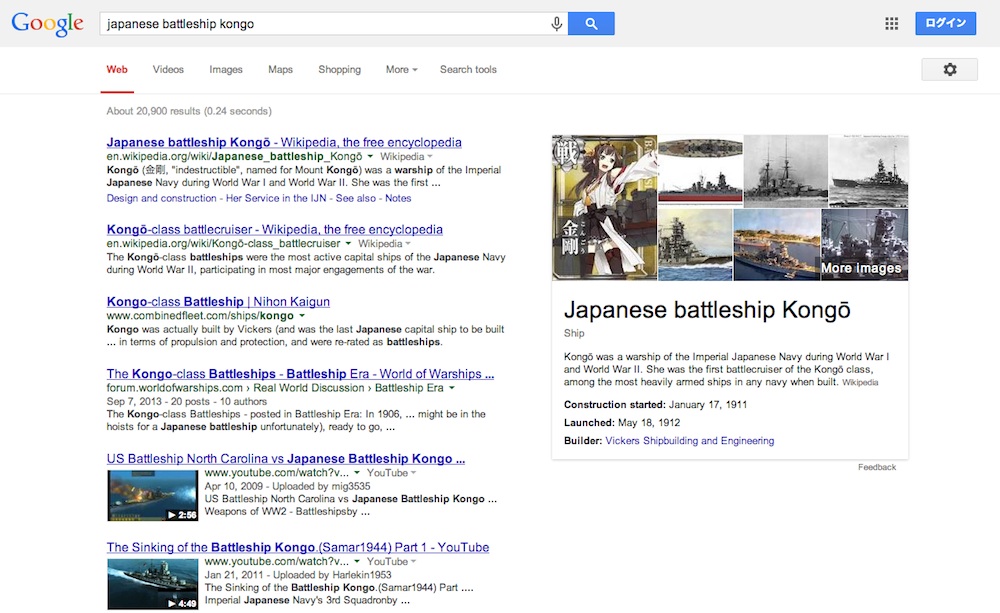Viewport: 1000px width, 613px height.
Task: Open Search tools options
Action: 468,70
